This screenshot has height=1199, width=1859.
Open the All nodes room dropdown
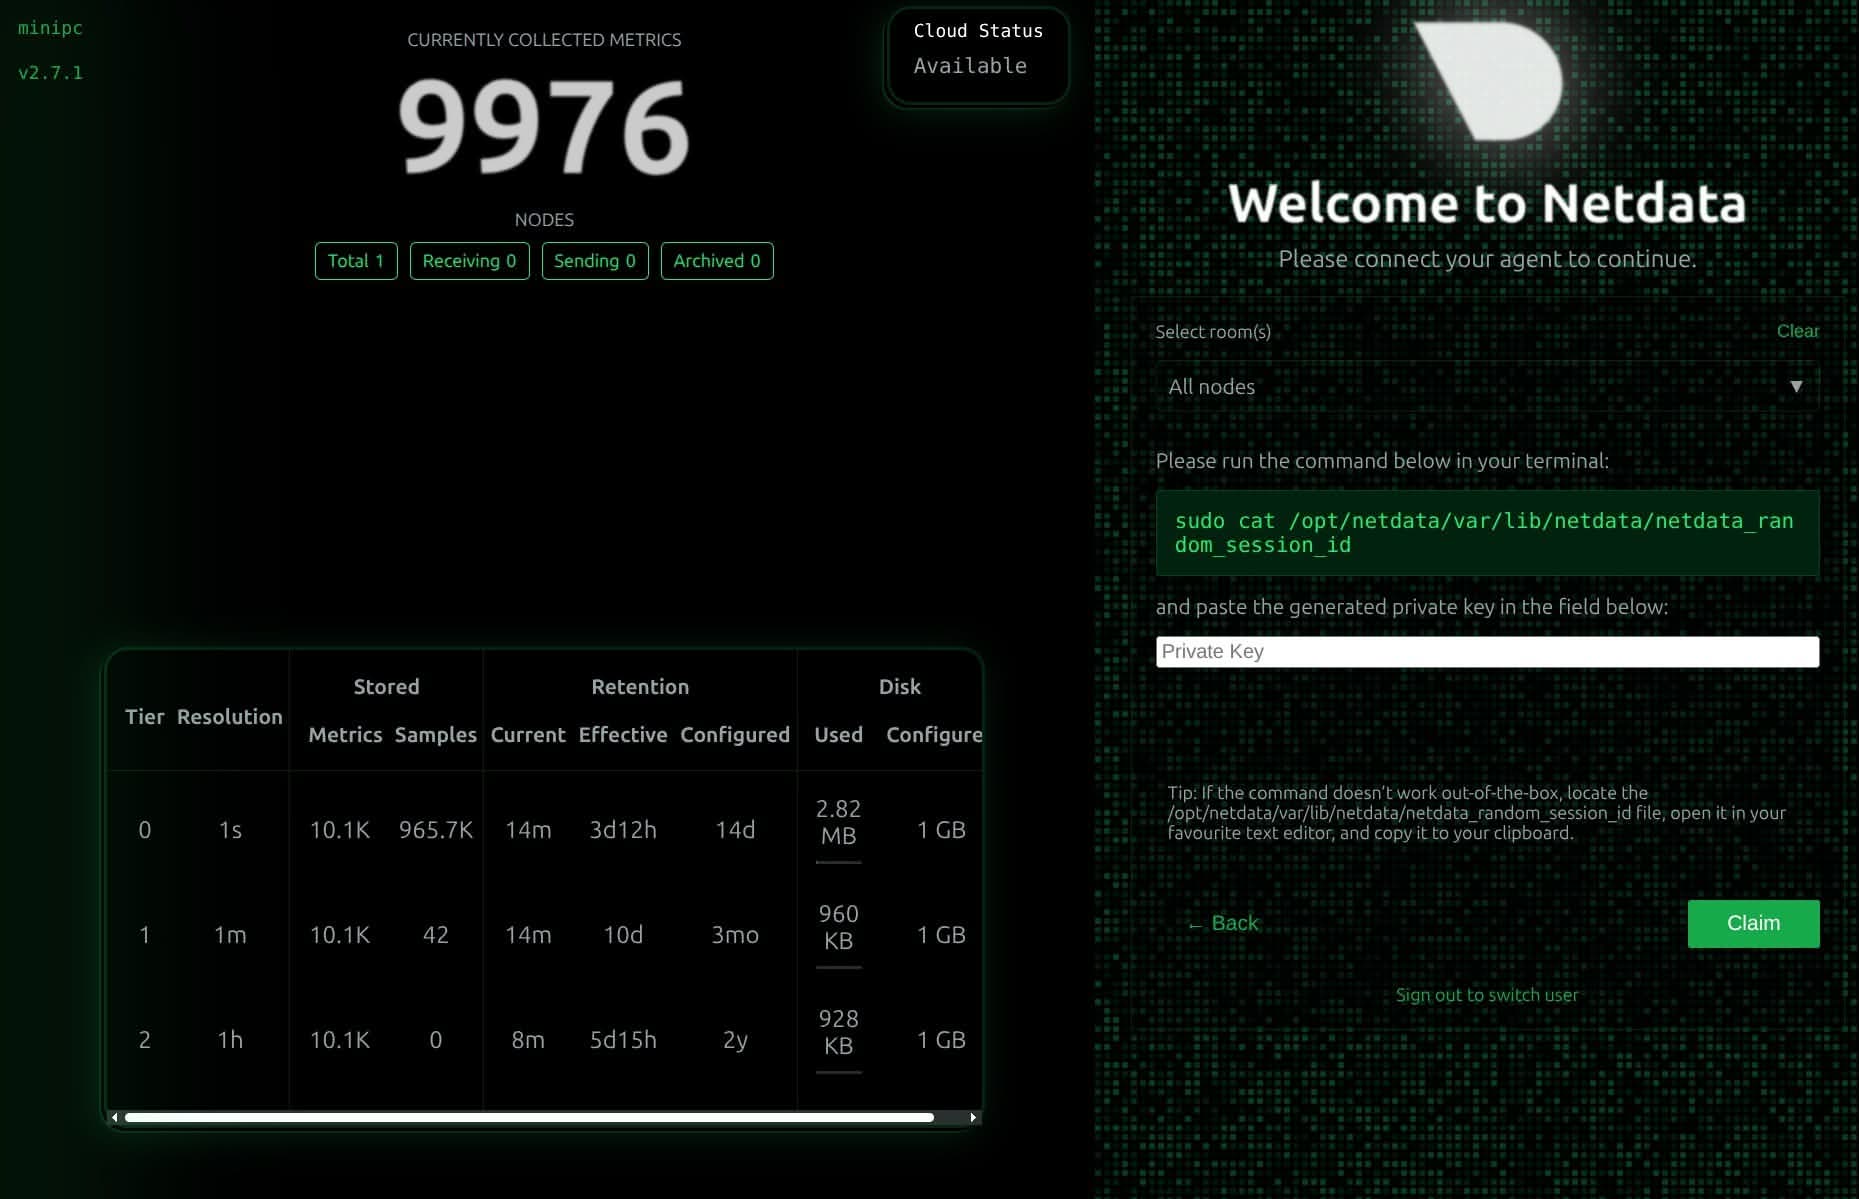click(1485, 387)
